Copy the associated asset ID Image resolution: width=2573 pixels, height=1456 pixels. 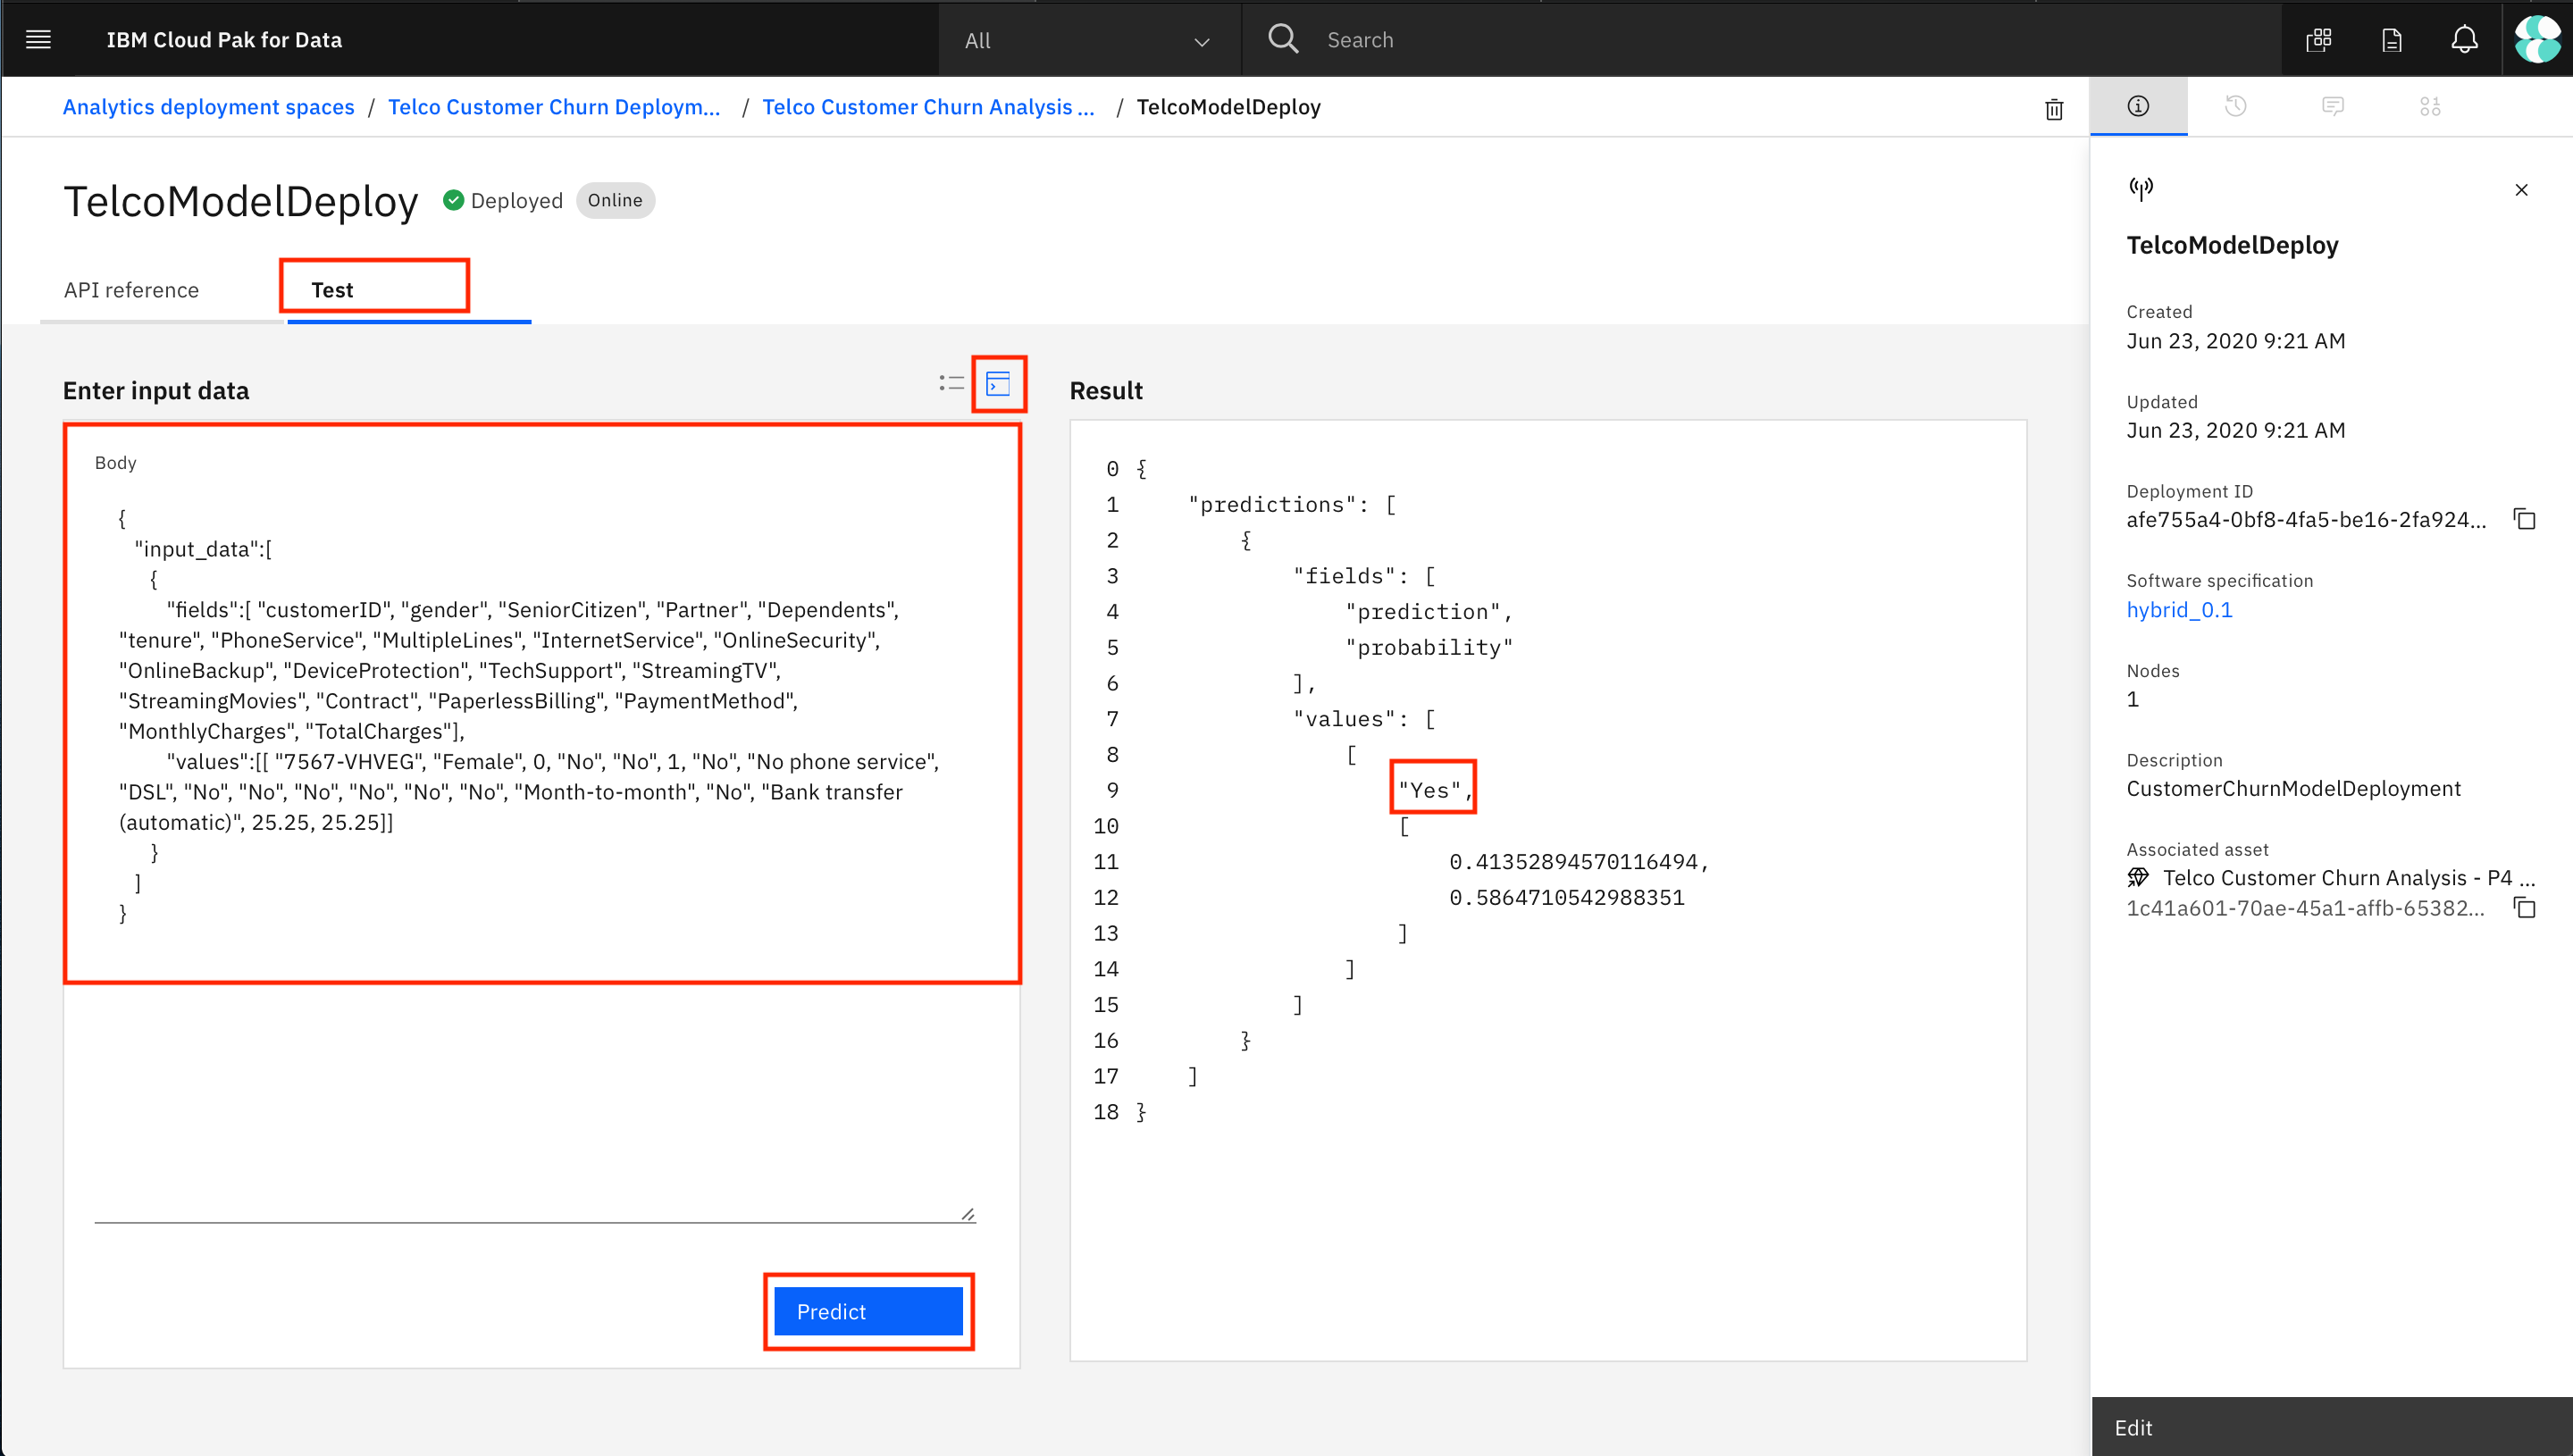click(x=2524, y=908)
